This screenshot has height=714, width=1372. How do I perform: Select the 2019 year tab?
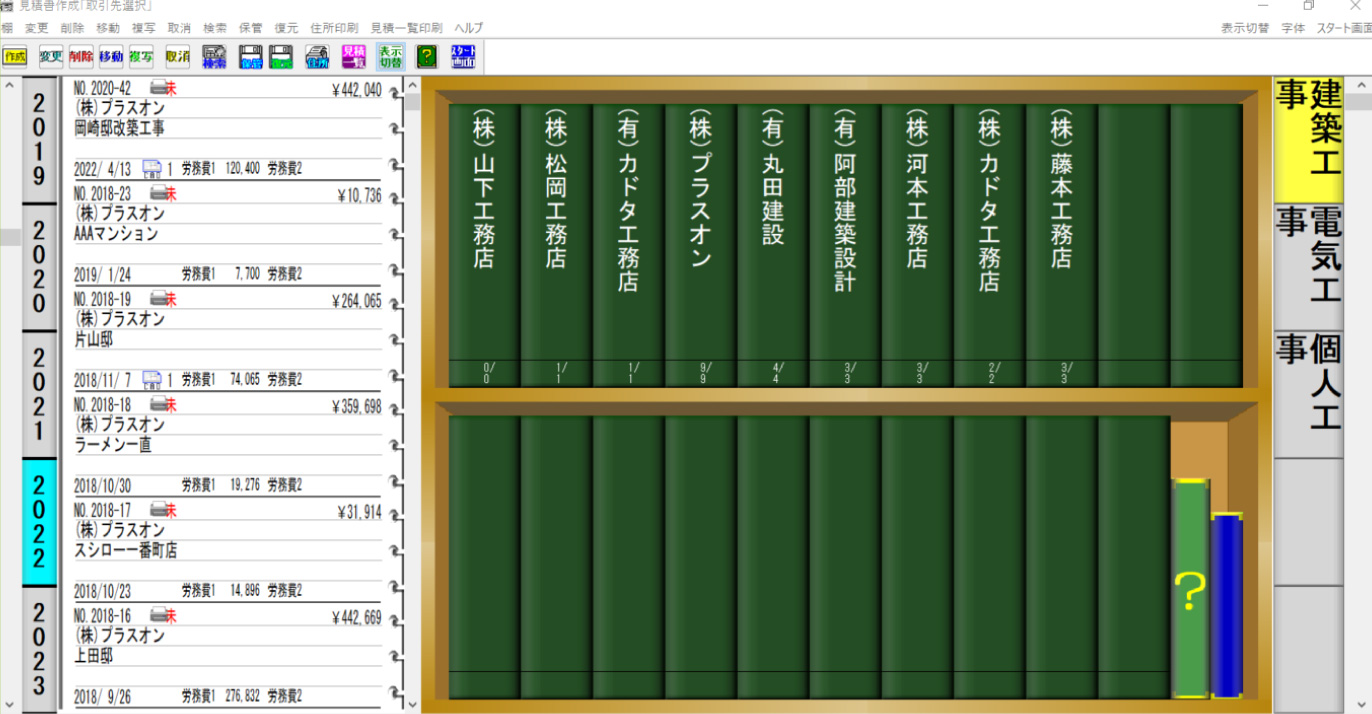point(39,140)
